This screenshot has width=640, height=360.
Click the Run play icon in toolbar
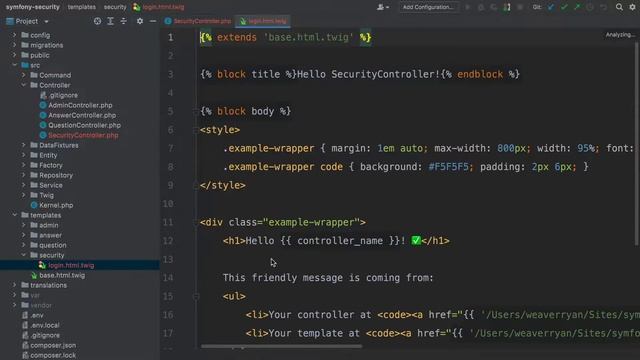pyautogui.click(x=468, y=7)
